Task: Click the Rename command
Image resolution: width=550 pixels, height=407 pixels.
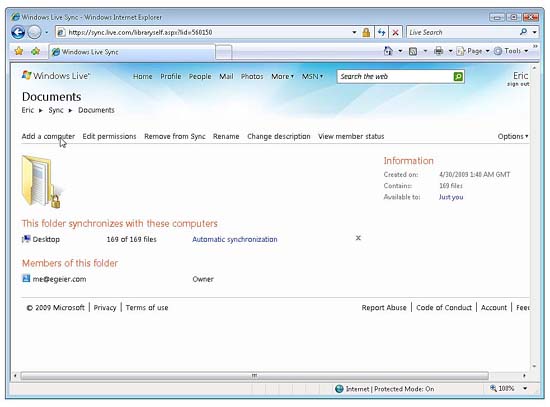Action: click(x=226, y=136)
